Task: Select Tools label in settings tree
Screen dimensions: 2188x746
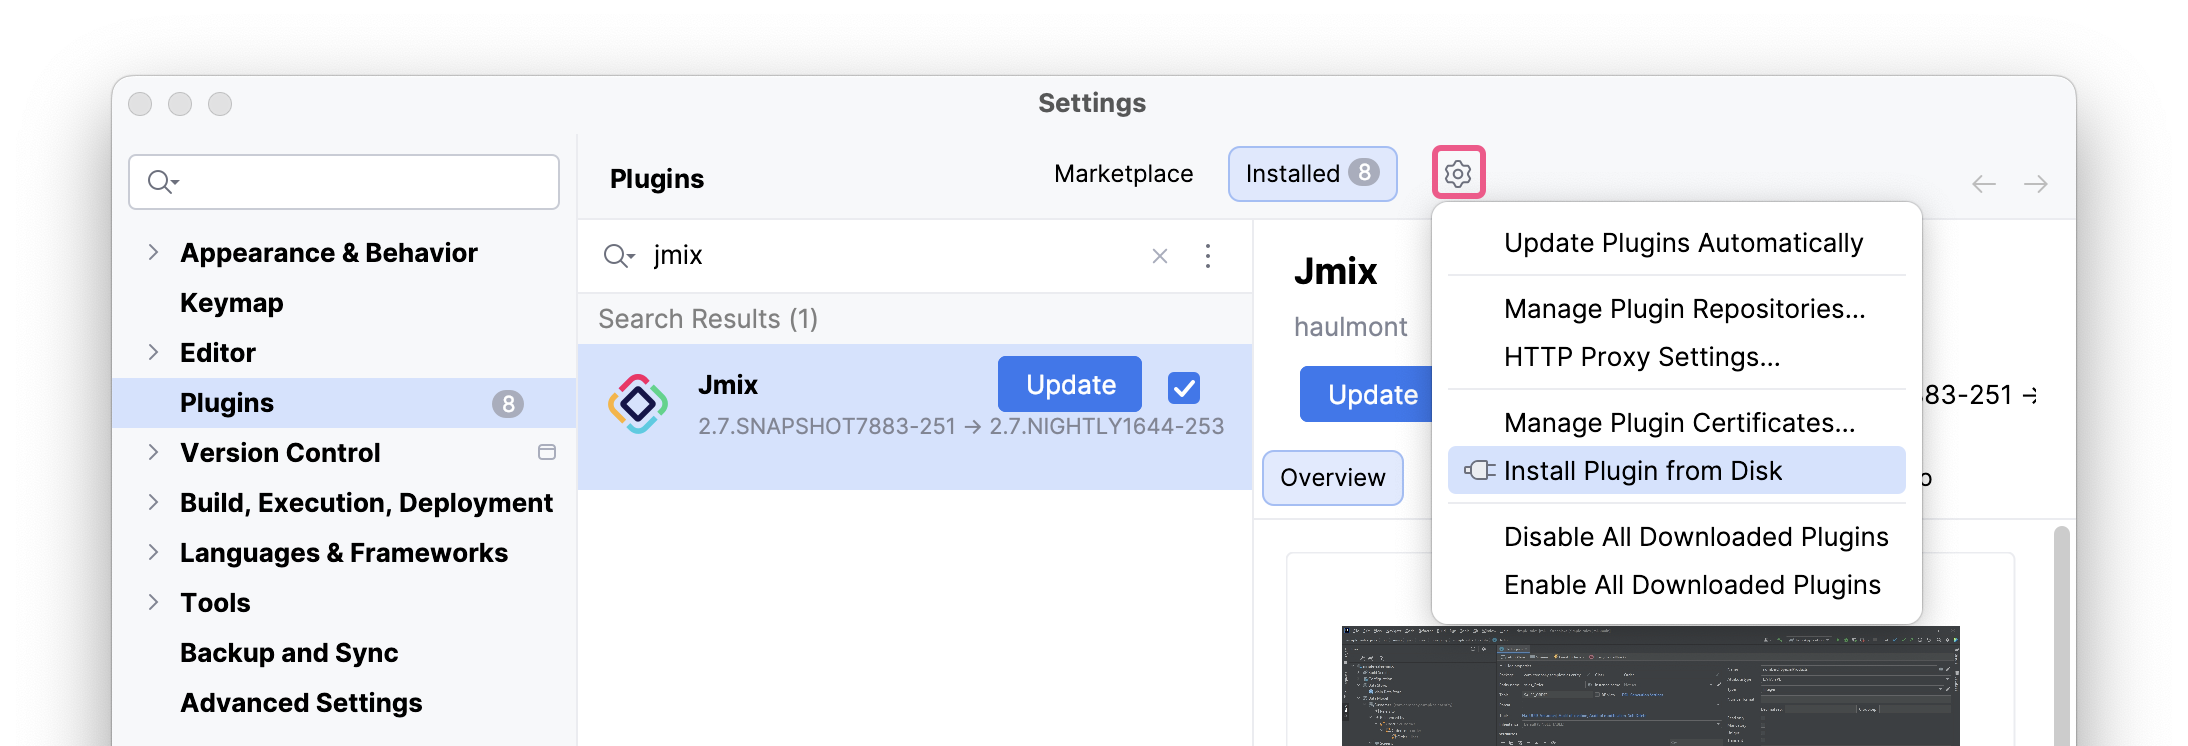Action: [x=215, y=602]
